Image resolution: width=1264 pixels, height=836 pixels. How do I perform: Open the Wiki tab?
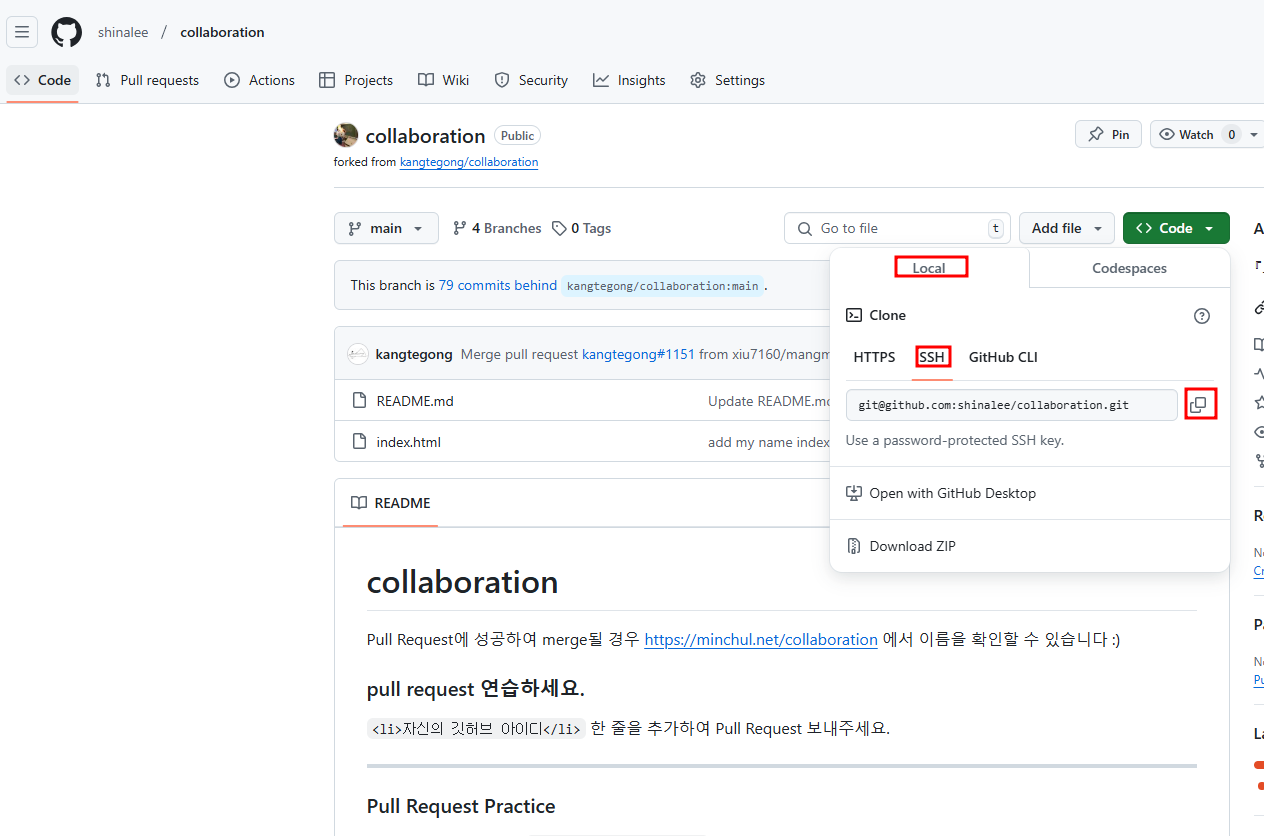coord(443,80)
